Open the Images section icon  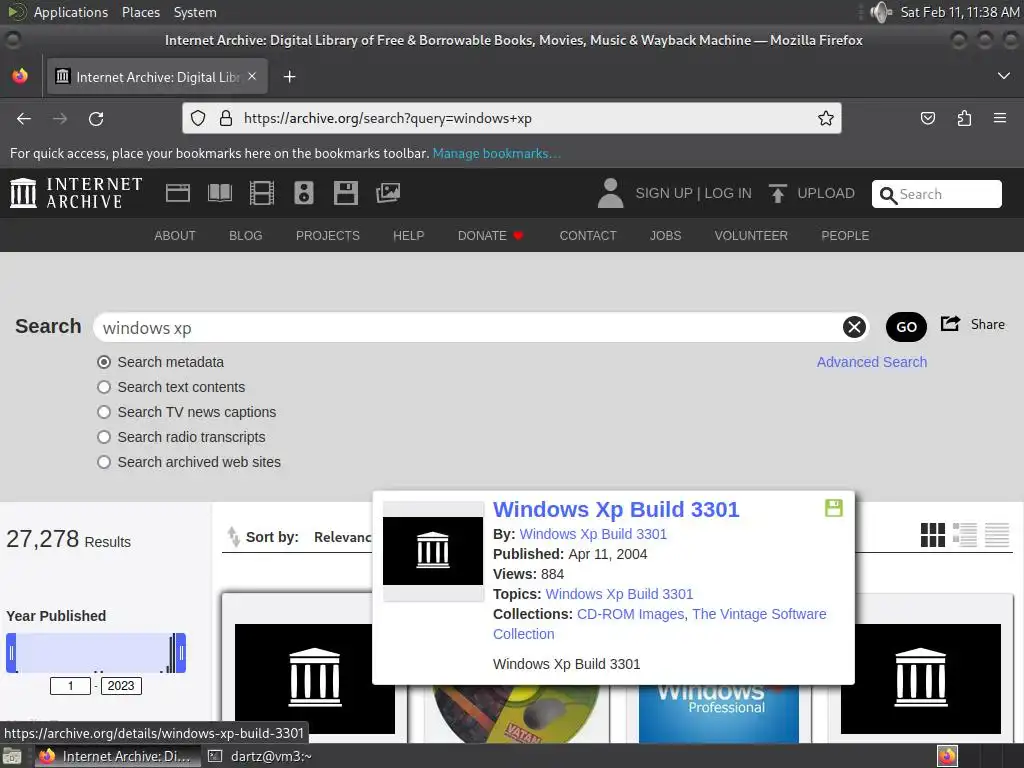click(x=388, y=193)
